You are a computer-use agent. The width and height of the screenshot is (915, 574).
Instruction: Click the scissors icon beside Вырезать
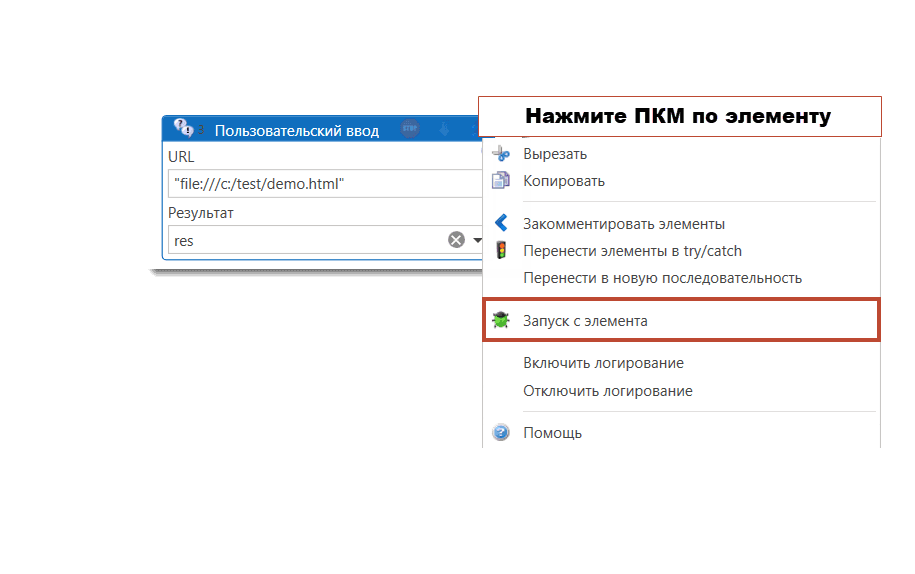pyautogui.click(x=502, y=154)
